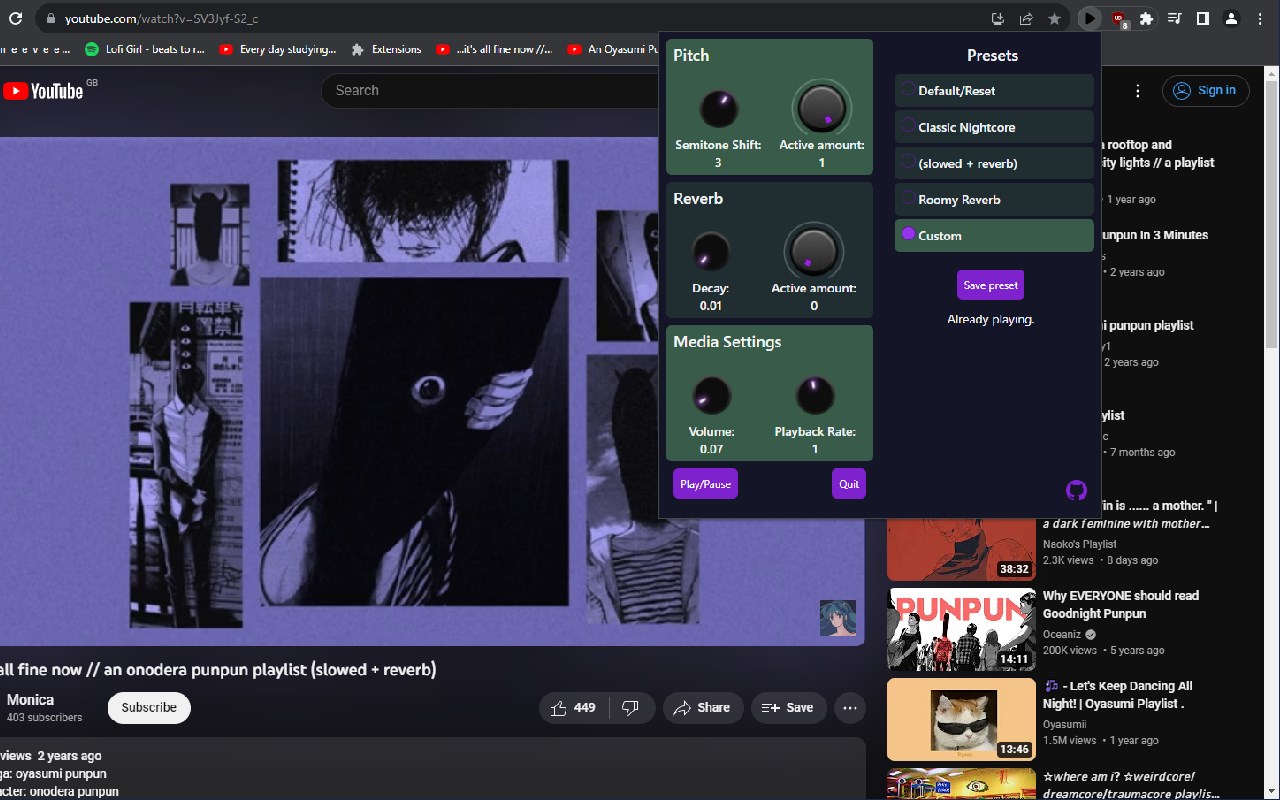Open the 'An Oyasumi Pu...' bookmark
This screenshot has width=1280, height=800.
tap(611, 49)
